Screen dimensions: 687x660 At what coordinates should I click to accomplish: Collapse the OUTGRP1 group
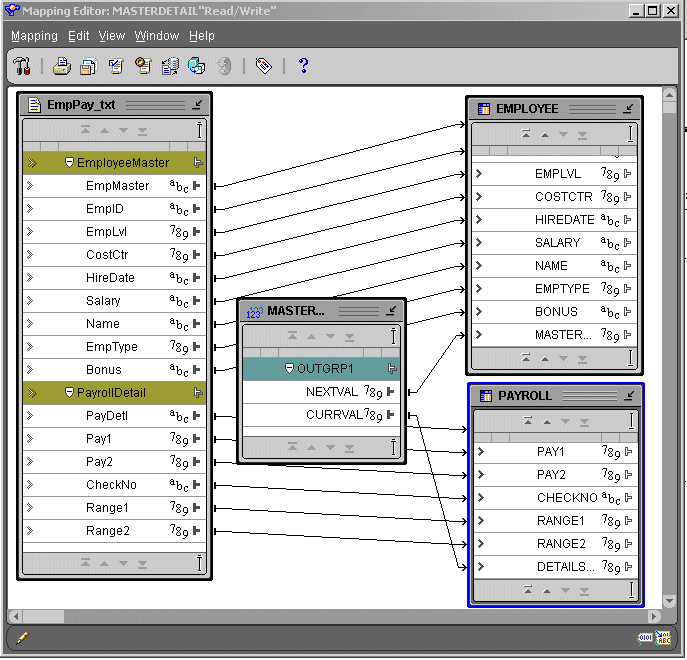(x=290, y=368)
